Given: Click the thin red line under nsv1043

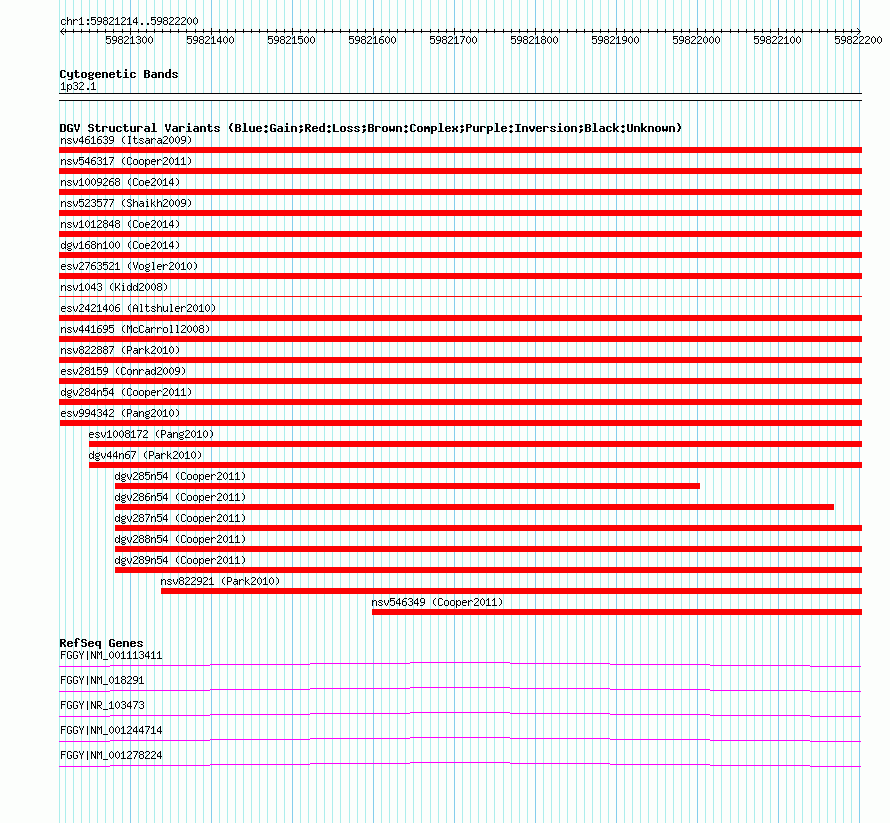Looking at the screenshot, I should (460, 297).
